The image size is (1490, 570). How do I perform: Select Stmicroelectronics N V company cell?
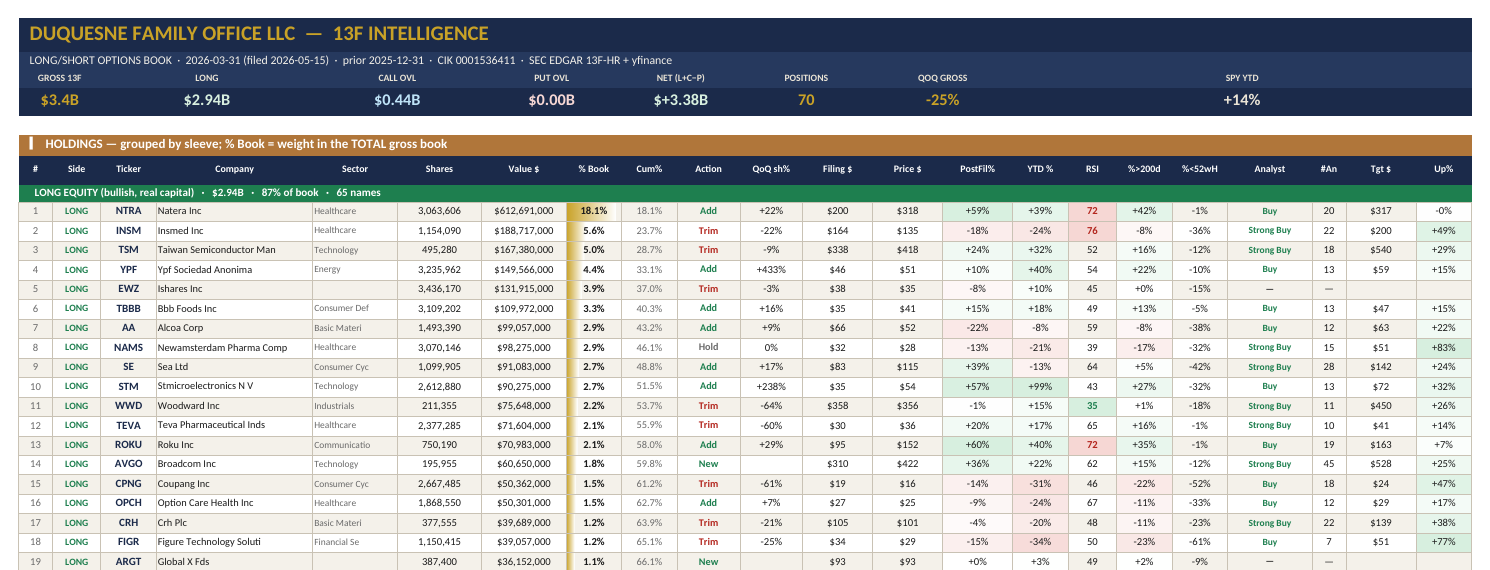(233, 386)
